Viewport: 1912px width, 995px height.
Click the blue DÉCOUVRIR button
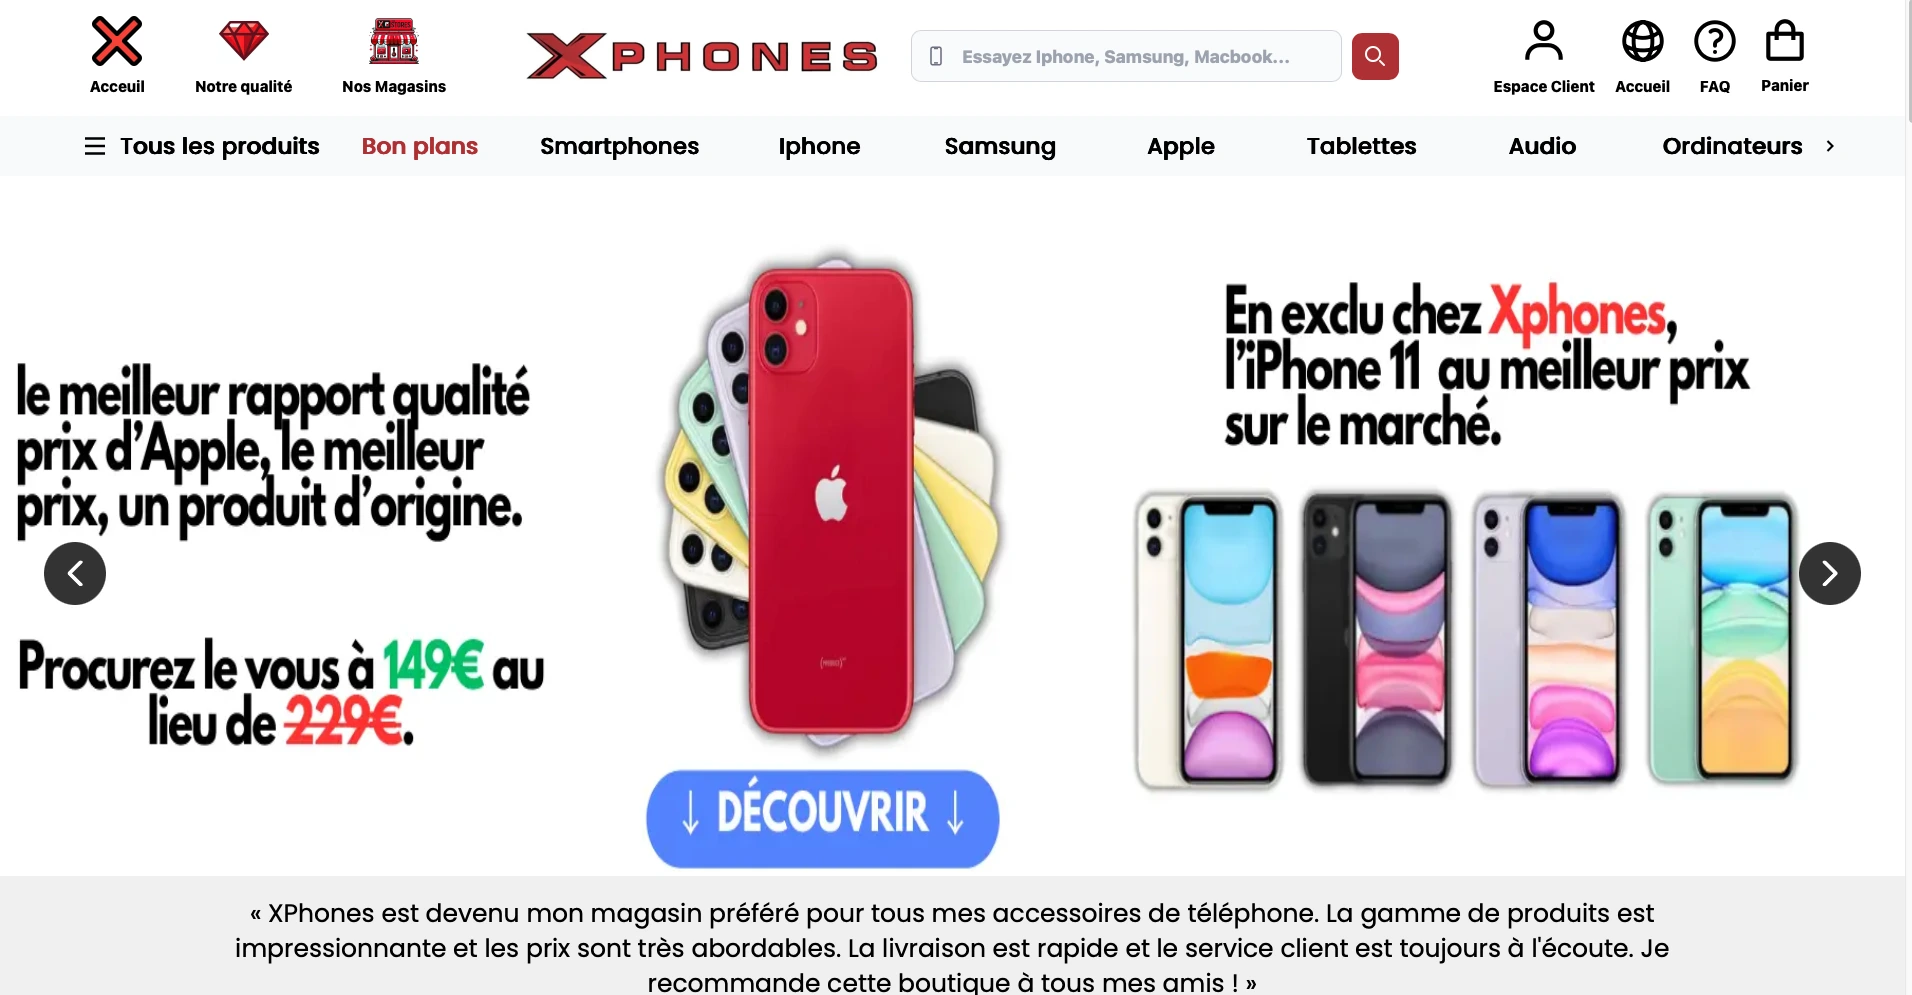point(822,818)
